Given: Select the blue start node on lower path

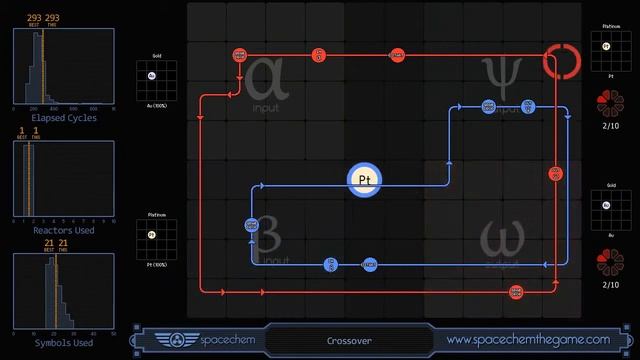Looking at the screenshot, I should tap(369, 264).
